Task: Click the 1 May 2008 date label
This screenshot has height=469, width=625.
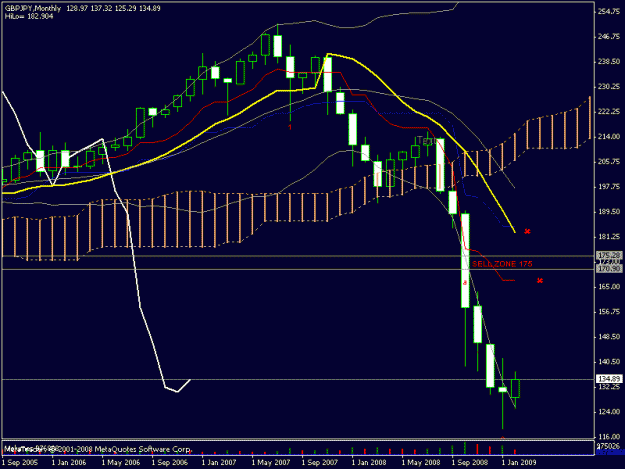Action: [421, 463]
